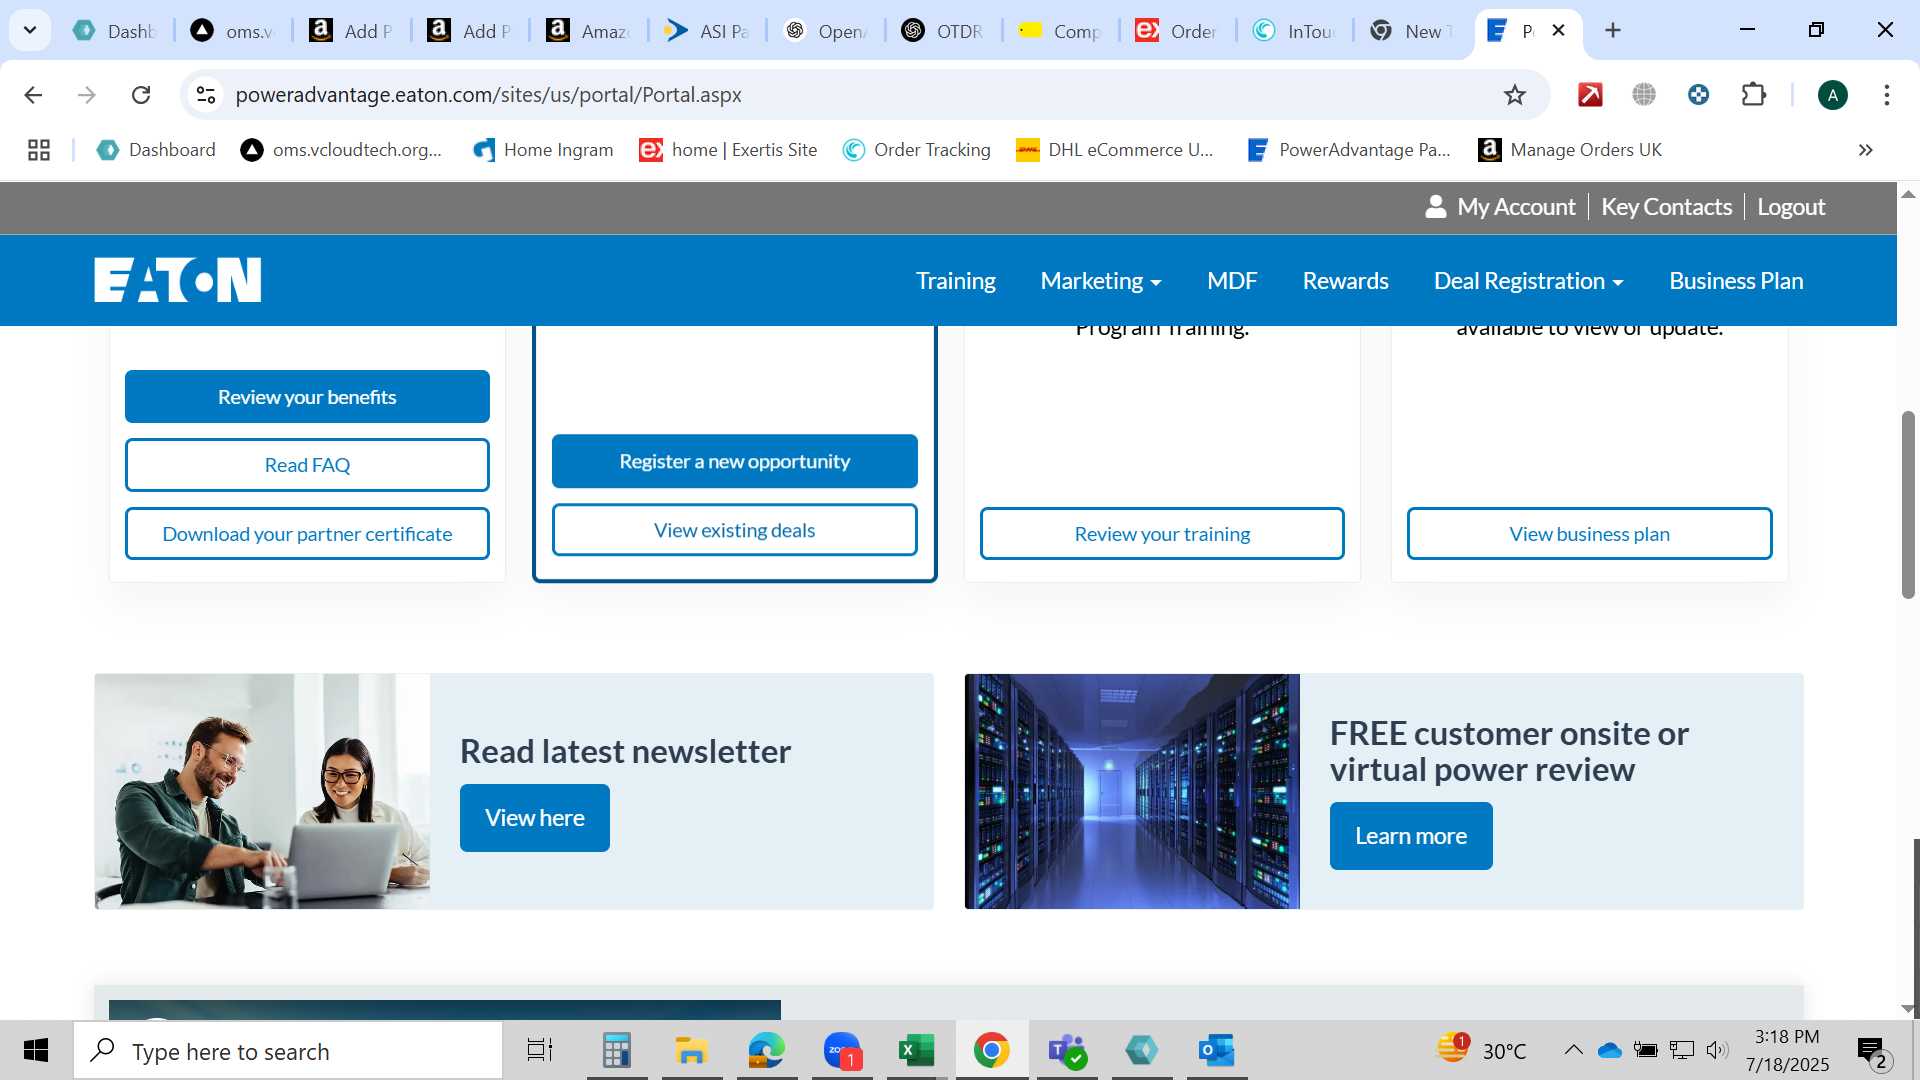Image resolution: width=1920 pixels, height=1080 pixels.
Task: Click the View business plan button
Action: tap(1589, 534)
